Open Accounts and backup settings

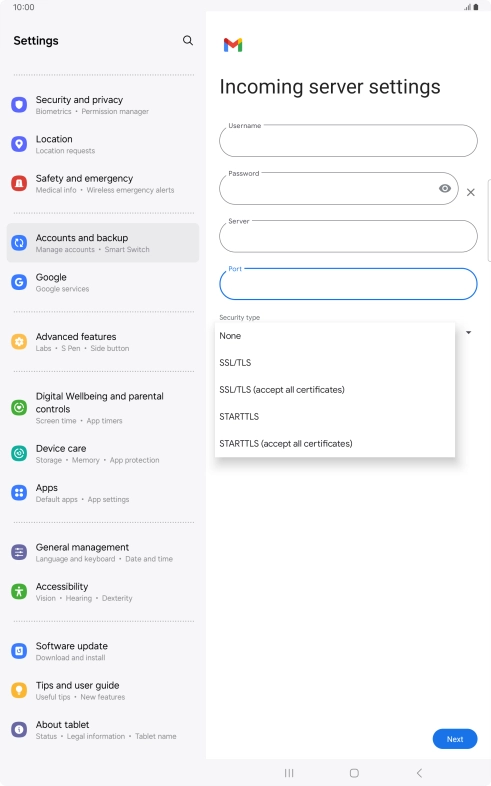click(x=103, y=243)
